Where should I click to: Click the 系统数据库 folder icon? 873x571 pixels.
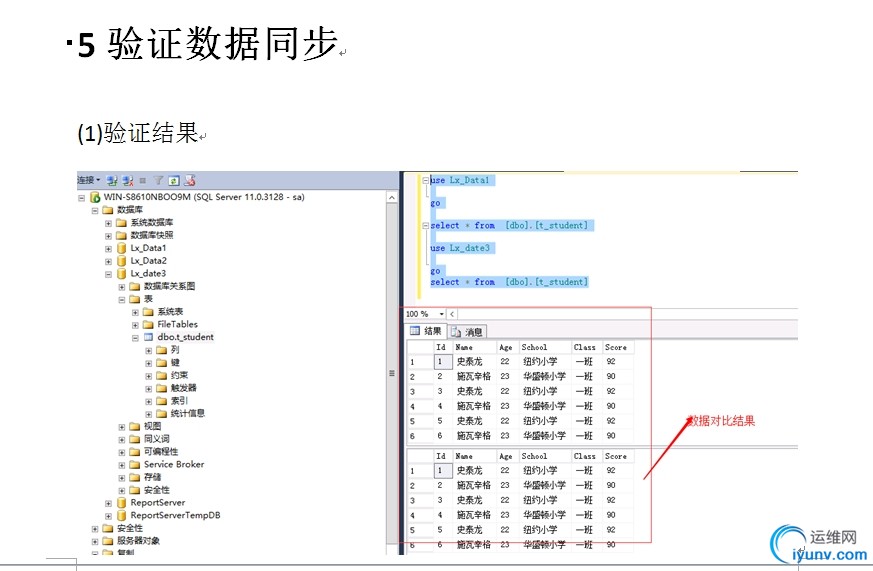121,223
